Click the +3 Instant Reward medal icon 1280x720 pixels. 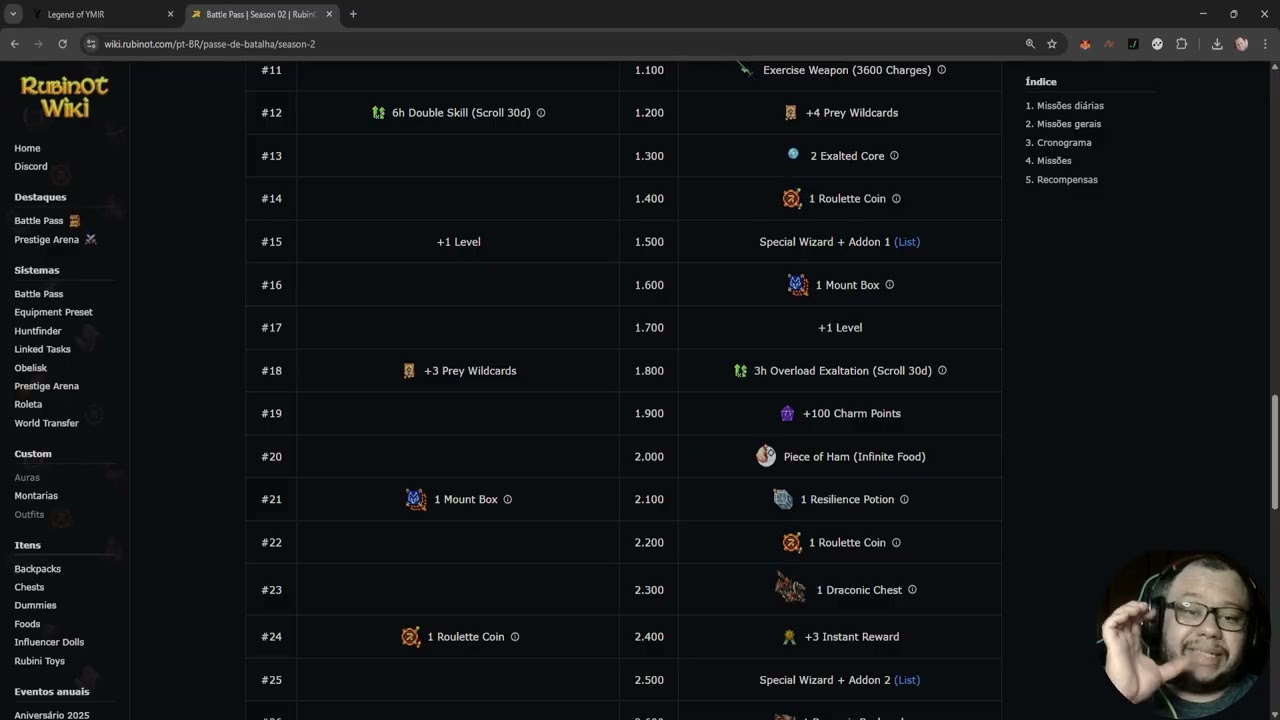(789, 637)
